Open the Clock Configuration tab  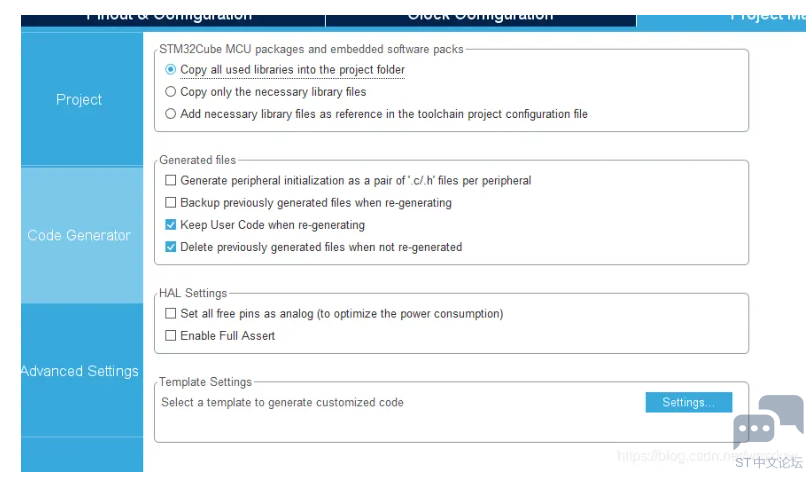tap(481, 20)
